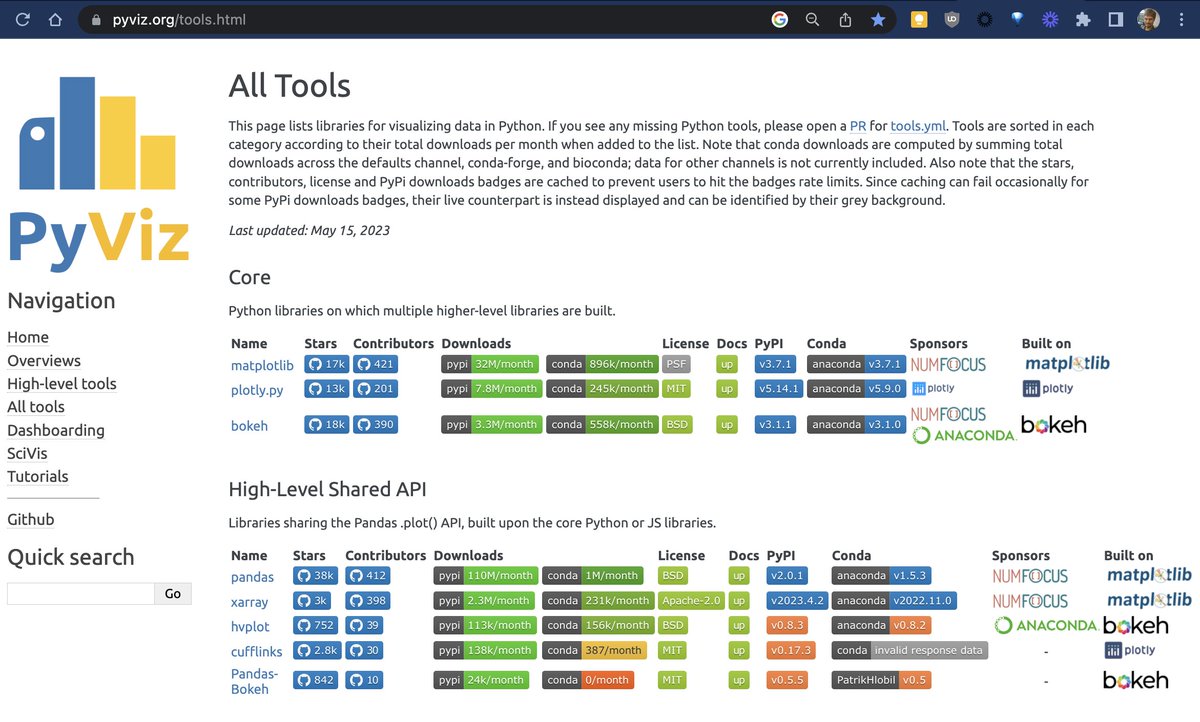Viewport: 1200px width, 722px height.
Task: View site information via the lock icon
Action: (95, 20)
